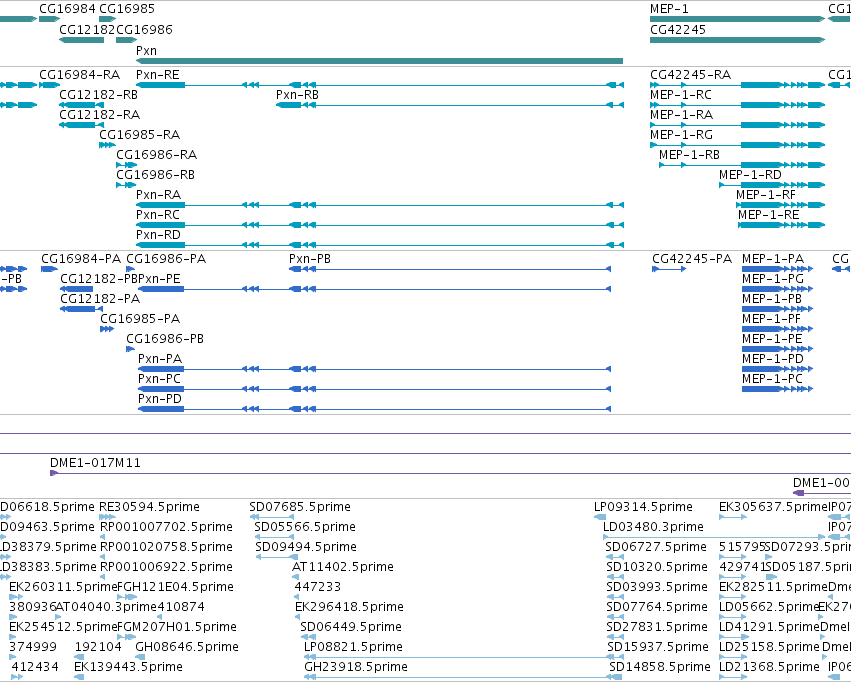Select the CG16985 gene label in top track

pos(127,9)
